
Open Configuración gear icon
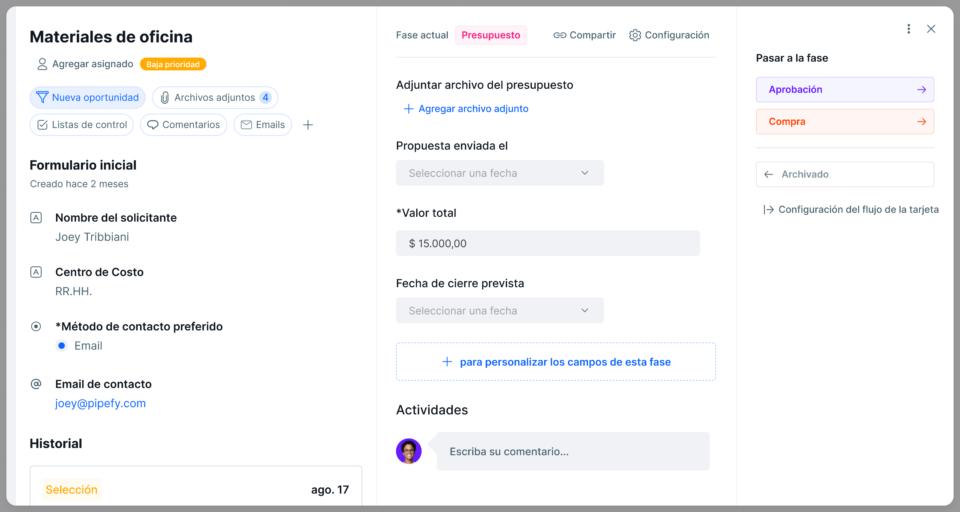tap(635, 35)
